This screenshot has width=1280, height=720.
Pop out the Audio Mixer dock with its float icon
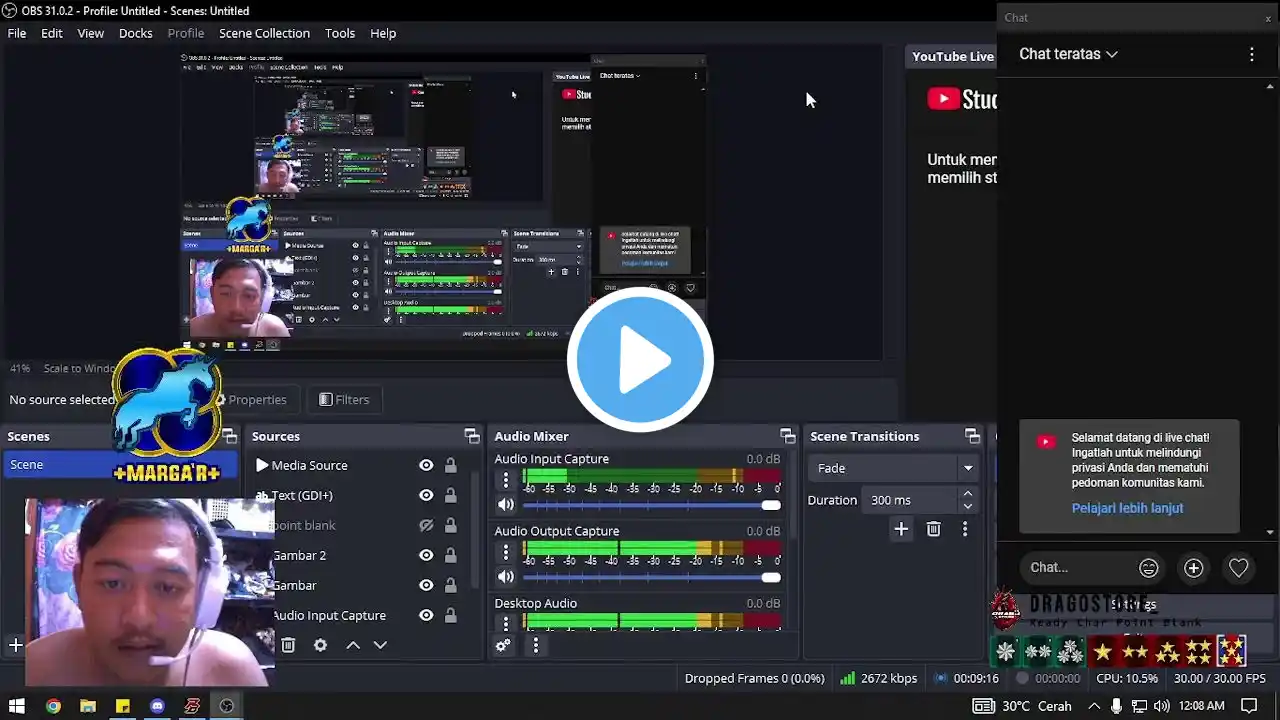pos(788,436)
